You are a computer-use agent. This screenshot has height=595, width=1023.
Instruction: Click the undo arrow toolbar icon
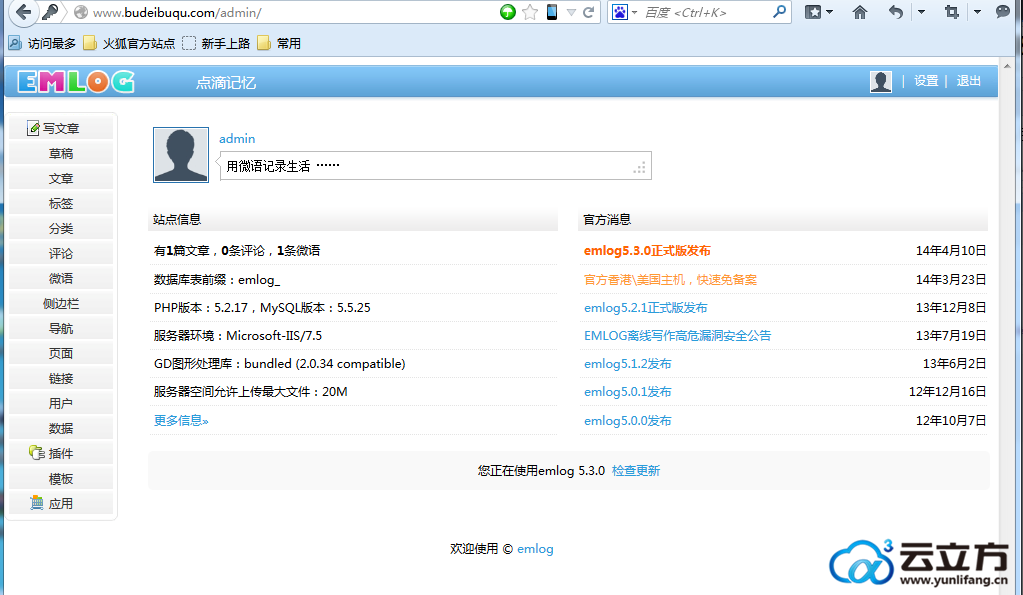[896, 12]
